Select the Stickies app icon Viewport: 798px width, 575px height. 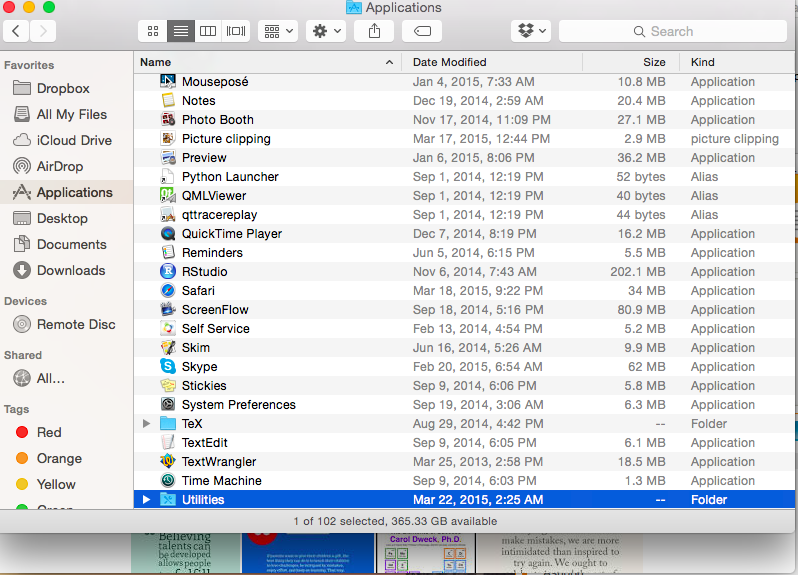point(168,385)
